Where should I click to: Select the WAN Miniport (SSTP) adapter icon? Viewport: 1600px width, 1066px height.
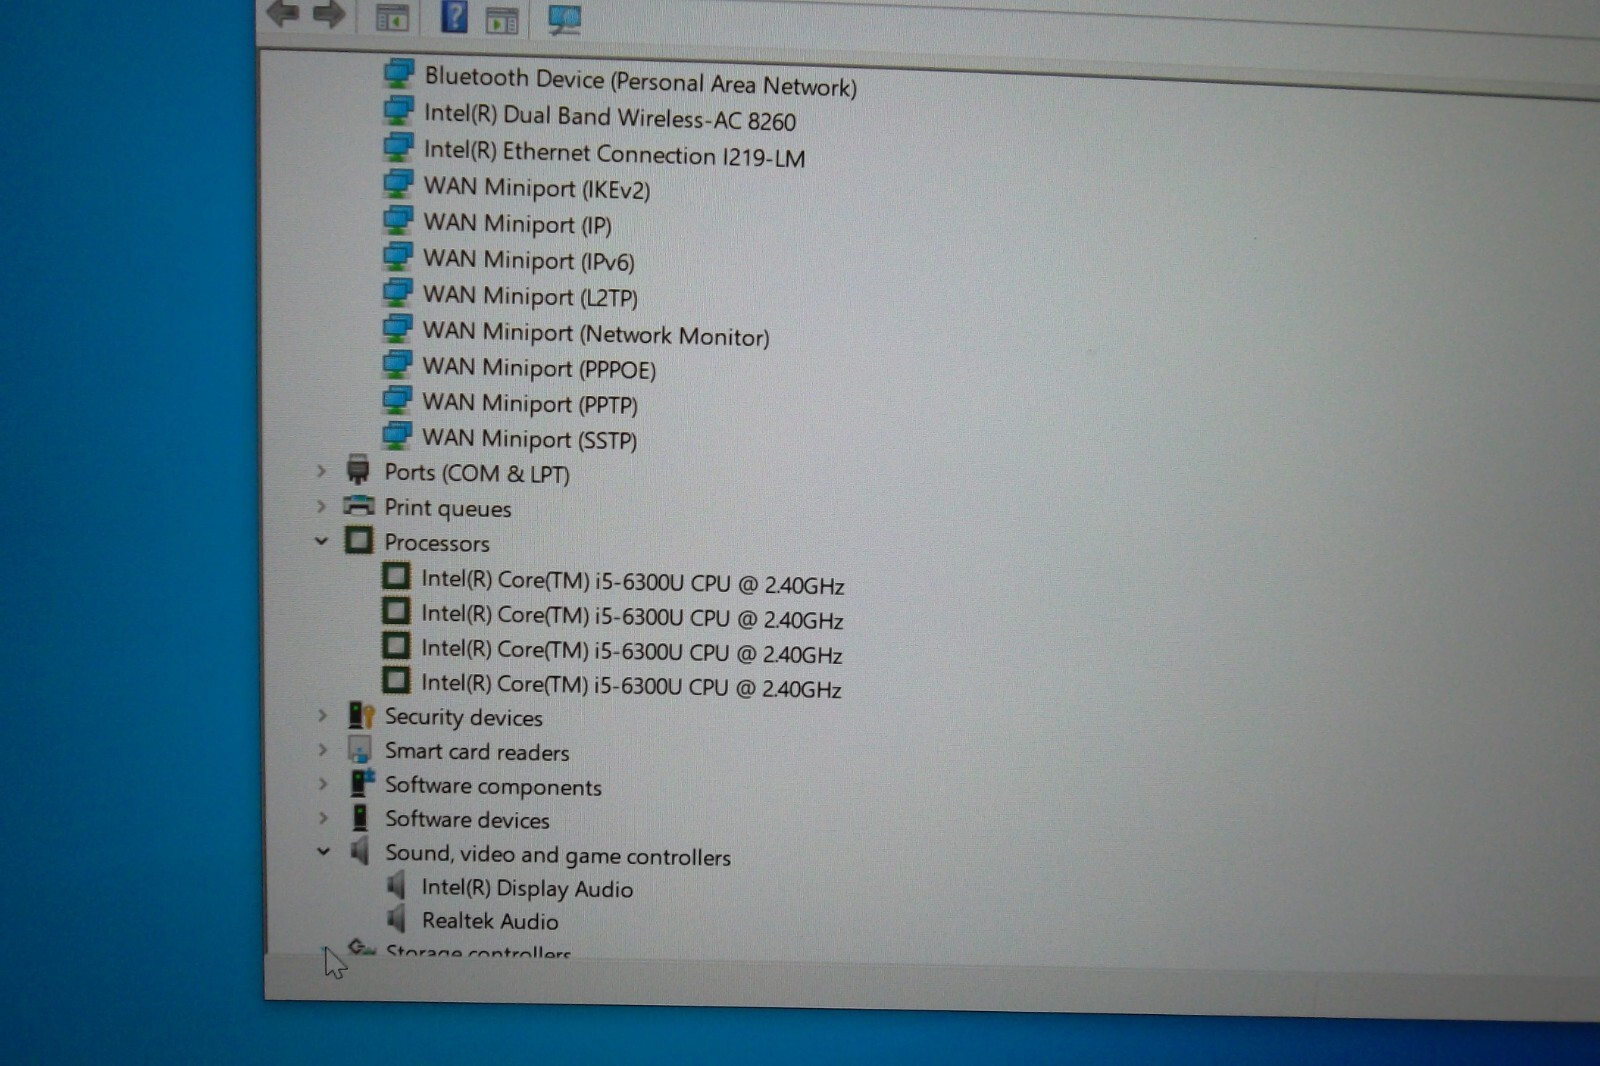(x=397, y=434)
